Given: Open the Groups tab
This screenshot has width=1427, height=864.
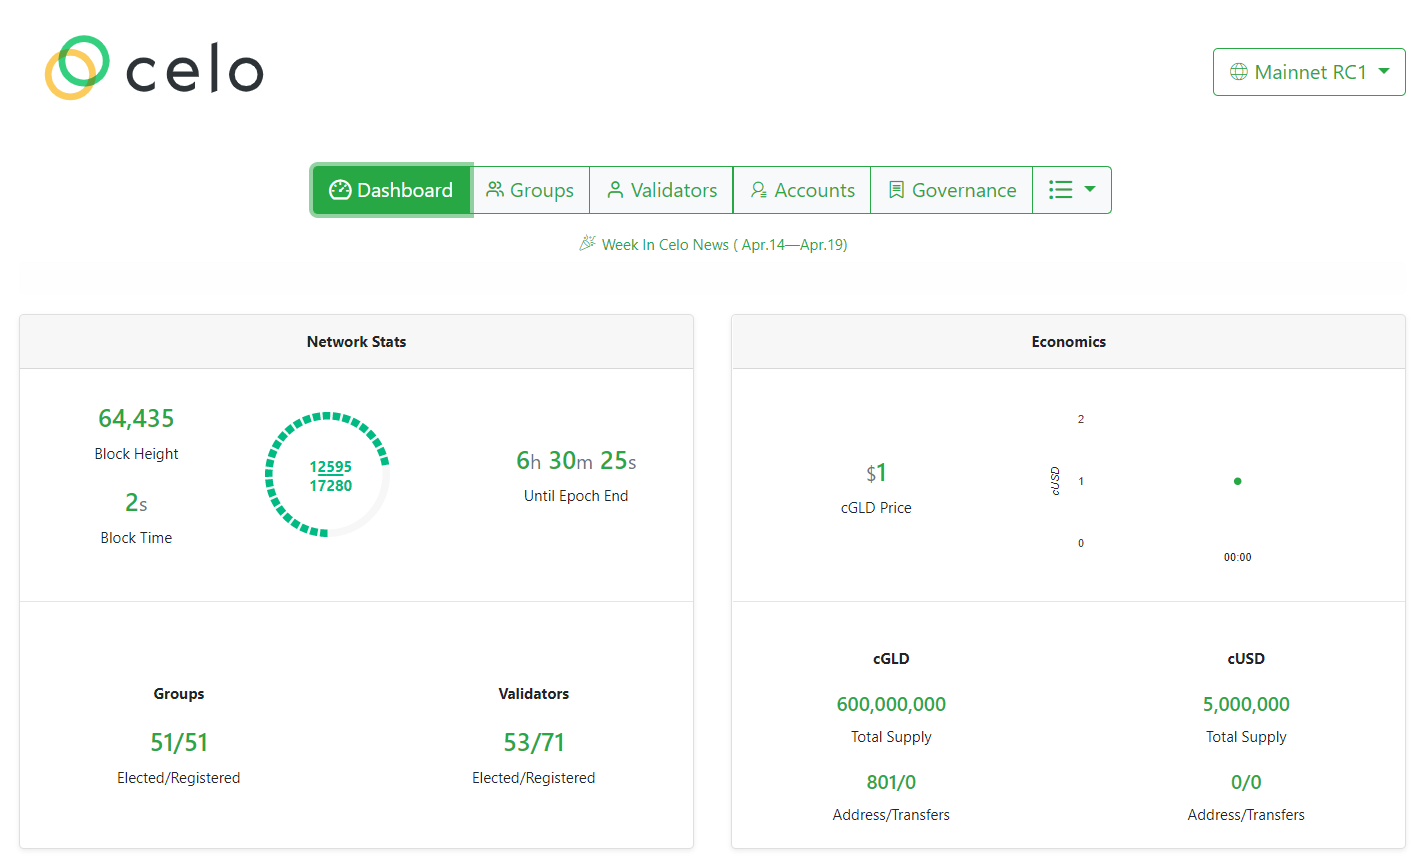Looking at the screenshot, I should (x=530, y=190).
